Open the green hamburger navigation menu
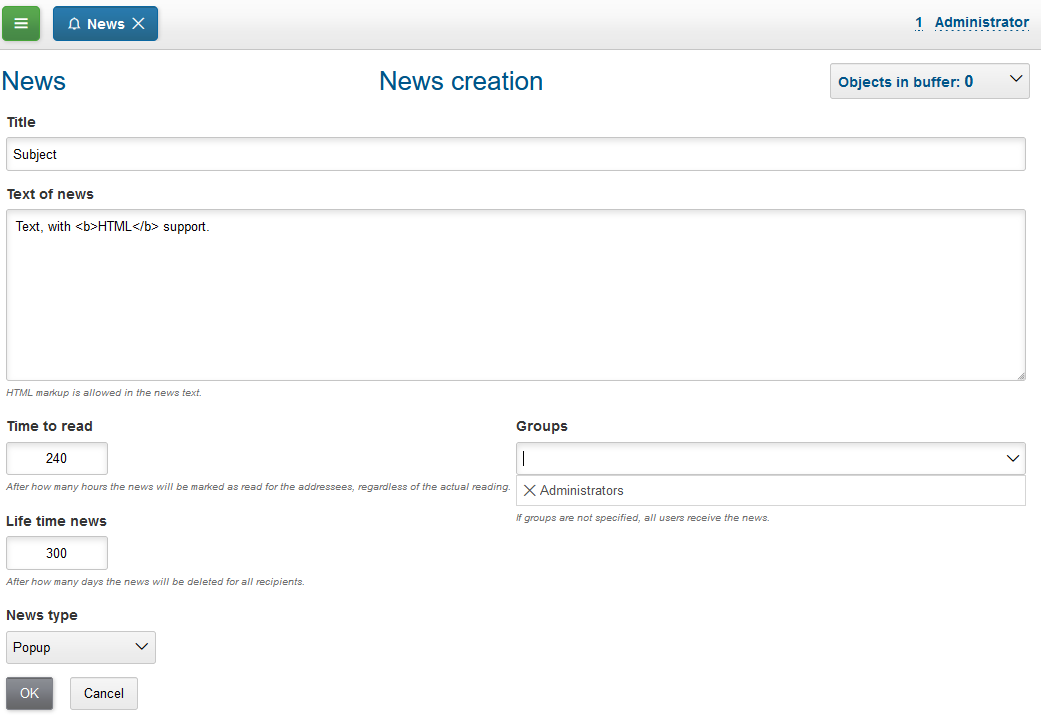The height and width of the screenshot is (721, 1041). [x=21, y=22]
